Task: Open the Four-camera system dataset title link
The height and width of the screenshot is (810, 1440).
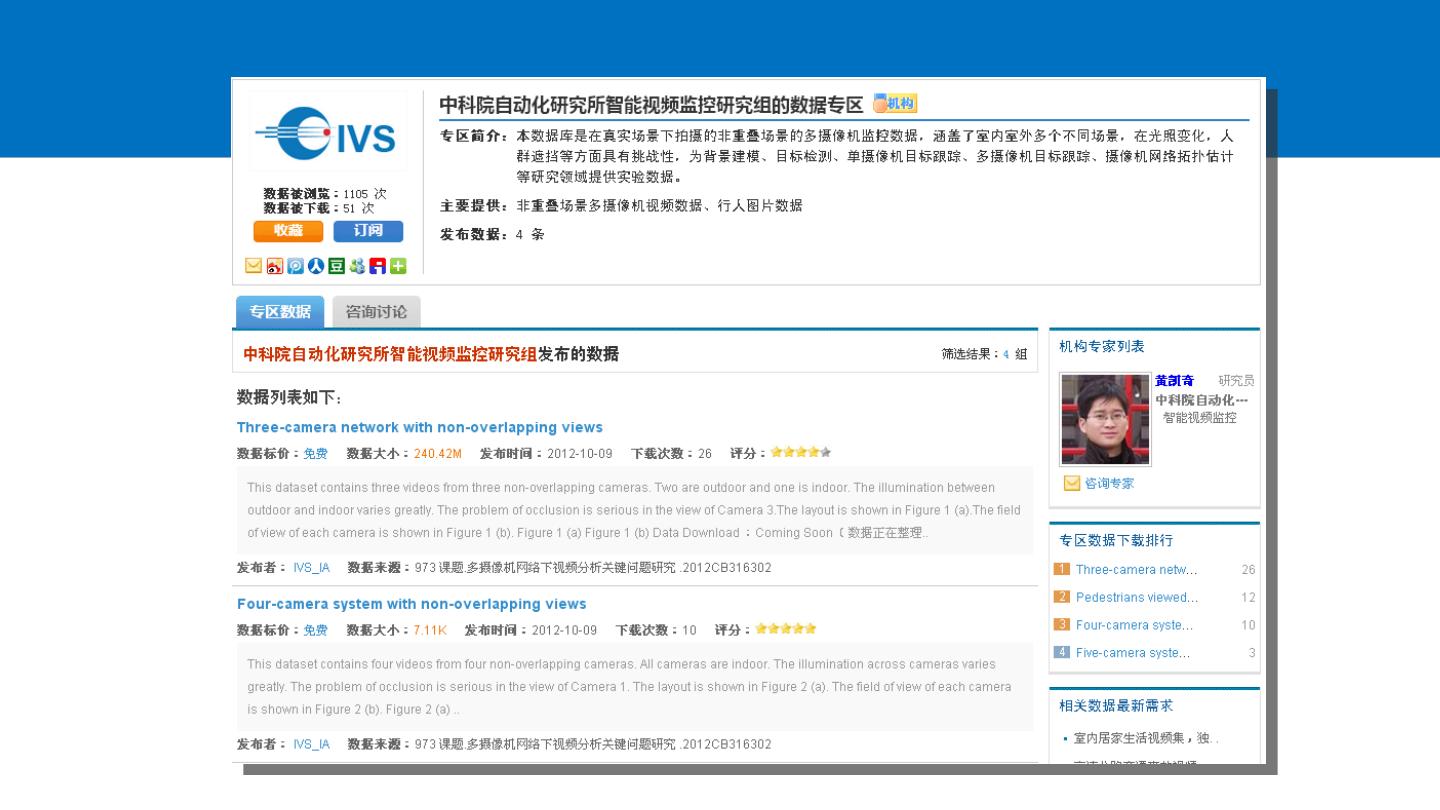Action: 412,604
